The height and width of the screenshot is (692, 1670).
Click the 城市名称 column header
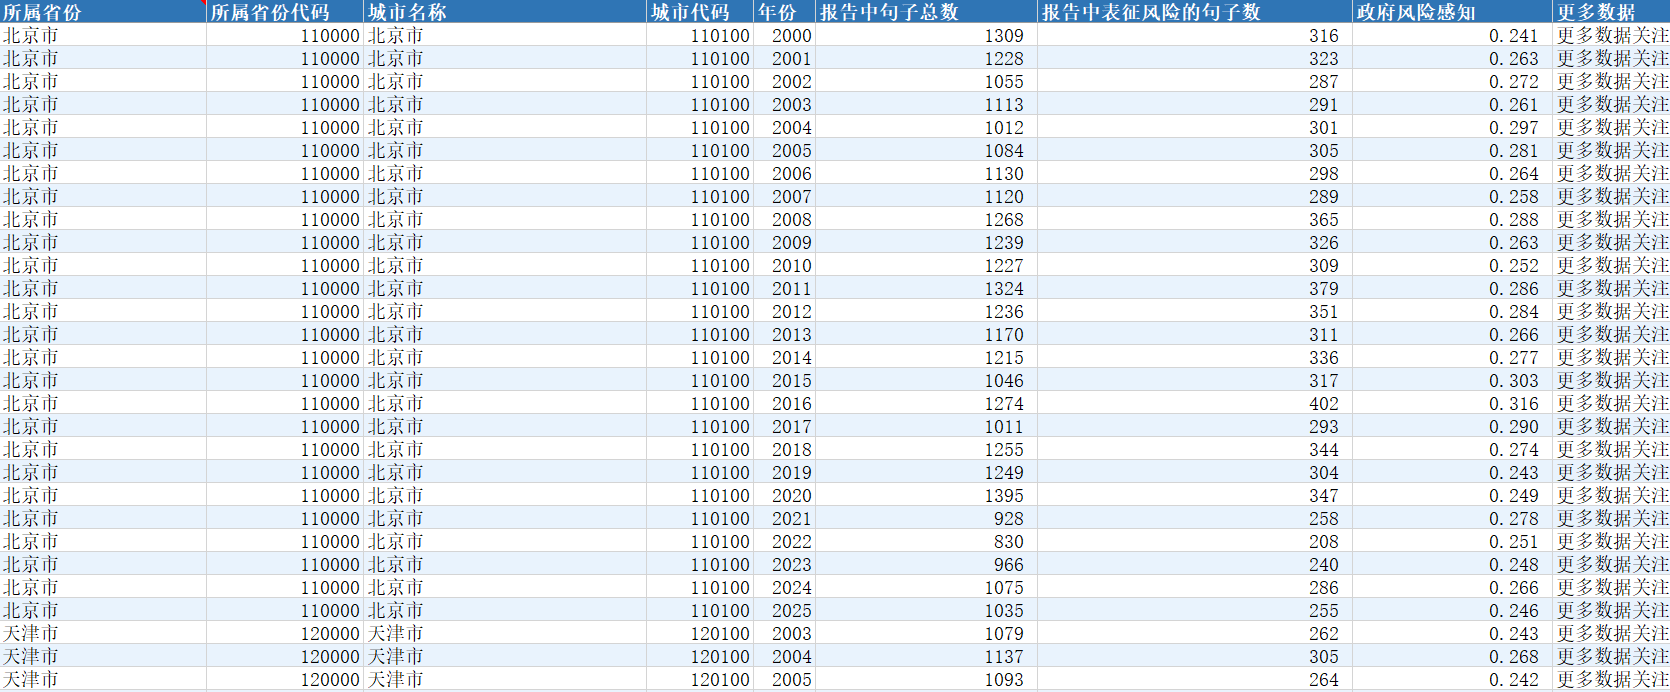point(505,12)
